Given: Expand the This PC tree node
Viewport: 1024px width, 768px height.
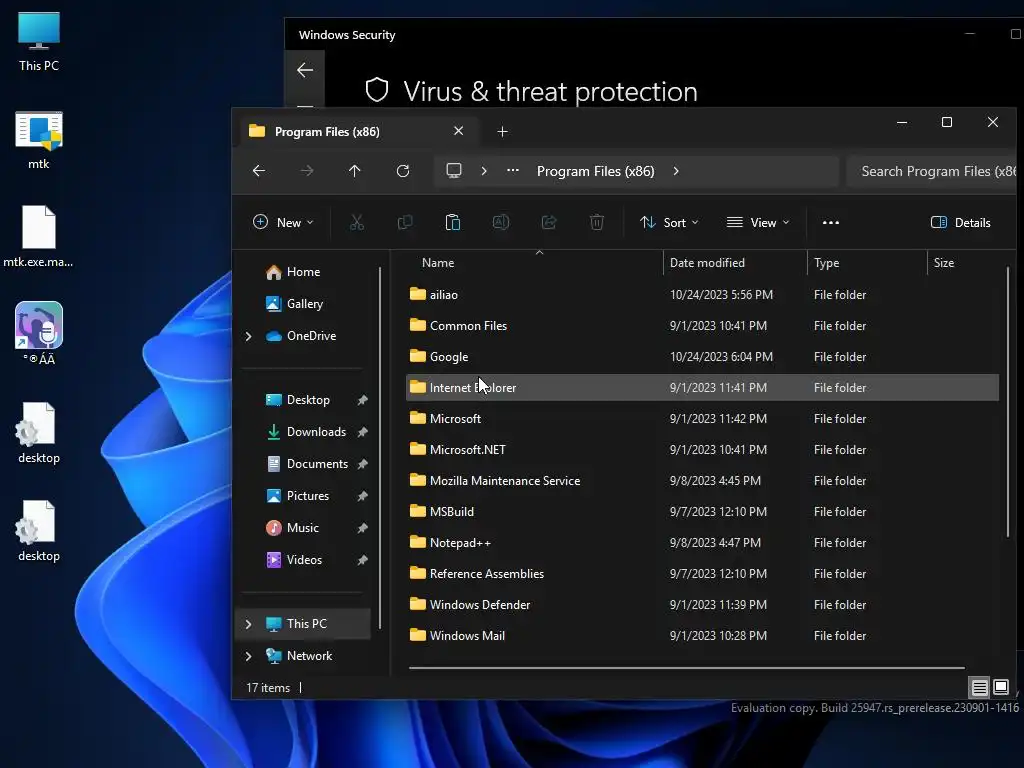Looking at the screenshot, I should (x=248, y=624).
